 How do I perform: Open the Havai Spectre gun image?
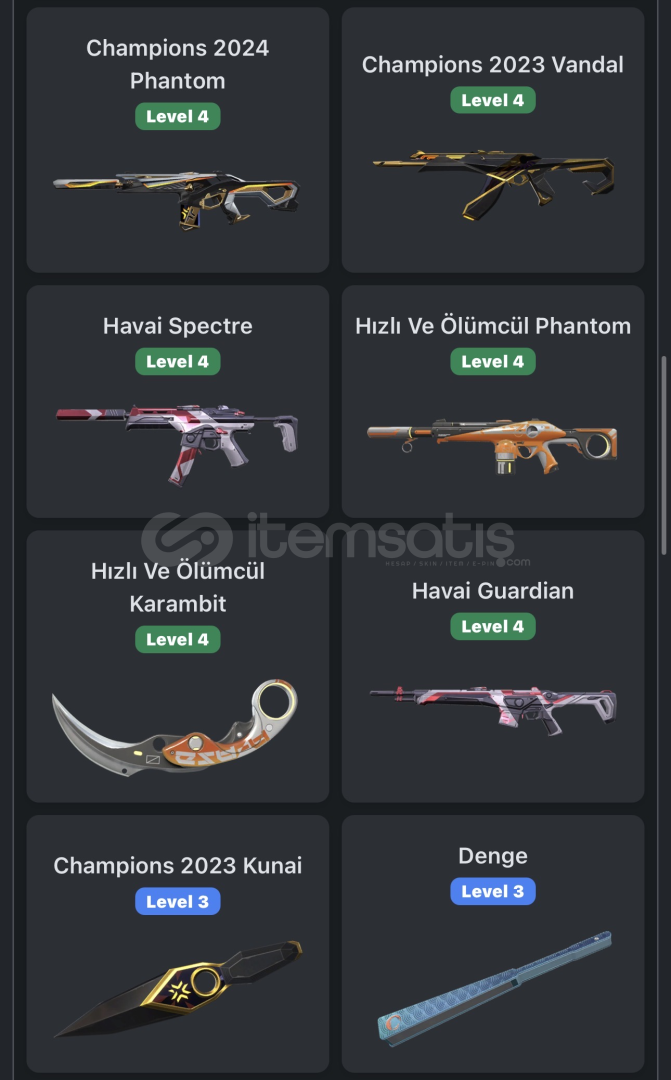pos(177,445)
